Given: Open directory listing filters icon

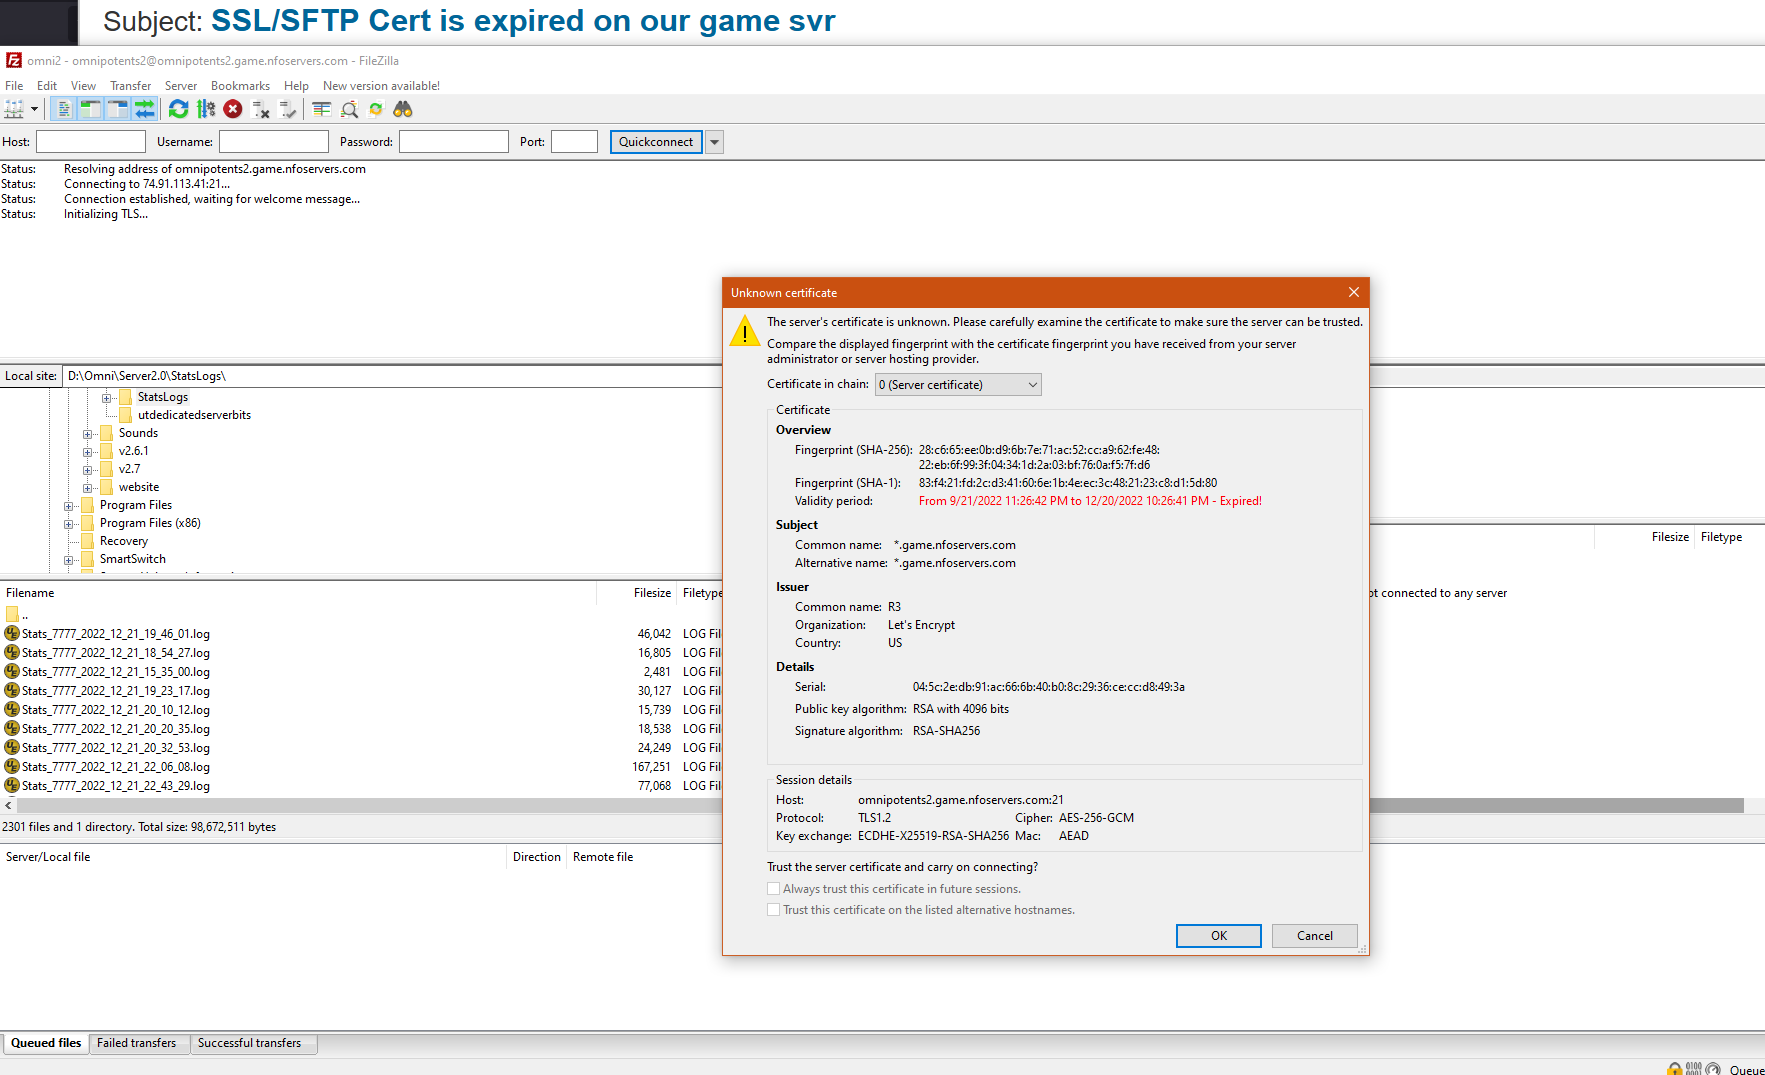Looking at the screenshot, I should [x=321, y=109].
